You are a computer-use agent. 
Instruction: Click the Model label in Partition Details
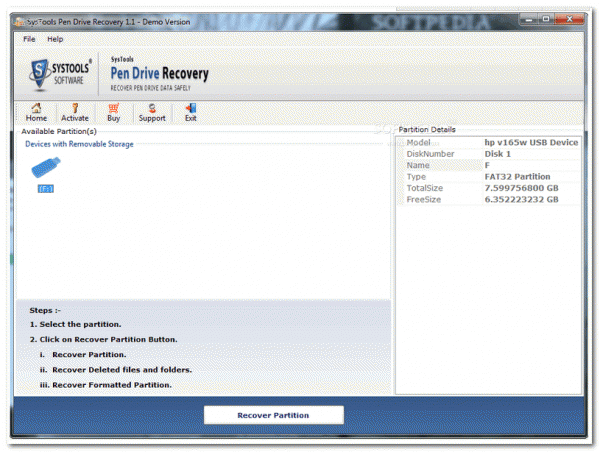[418, 142]
